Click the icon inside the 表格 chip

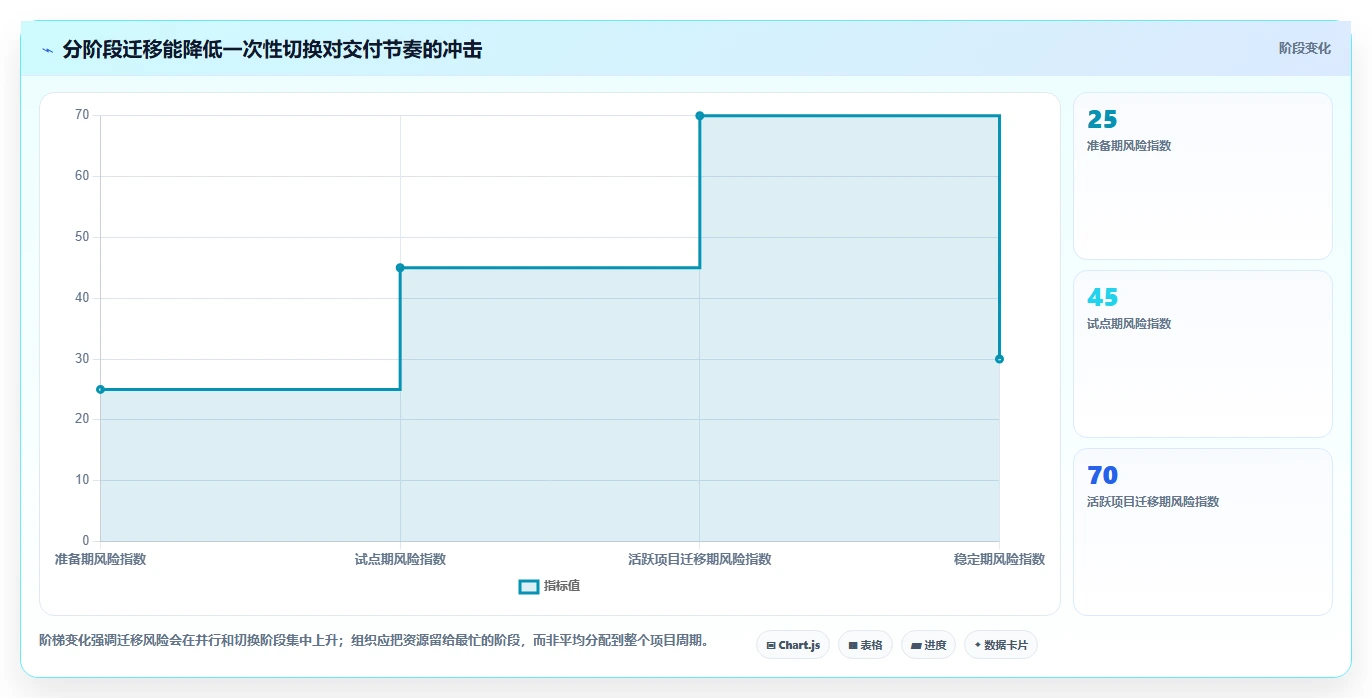tap(853, 646)
